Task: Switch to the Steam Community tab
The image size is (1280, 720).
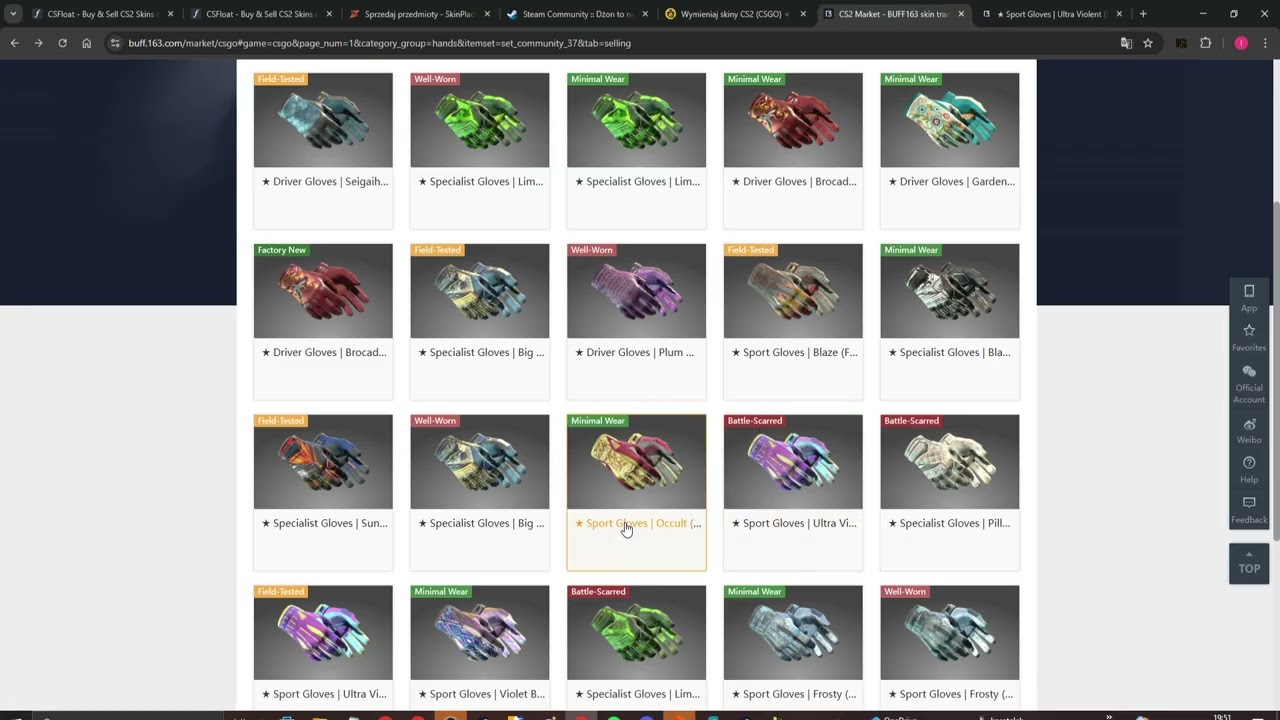Action: 576,14
